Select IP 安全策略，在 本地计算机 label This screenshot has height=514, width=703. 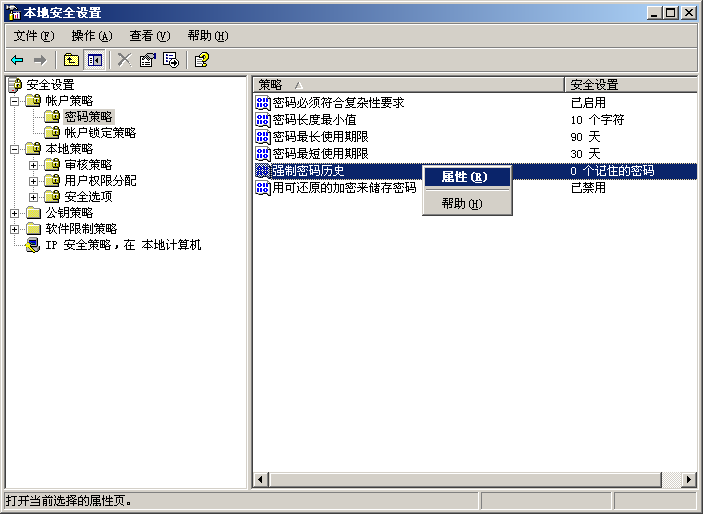123,245
